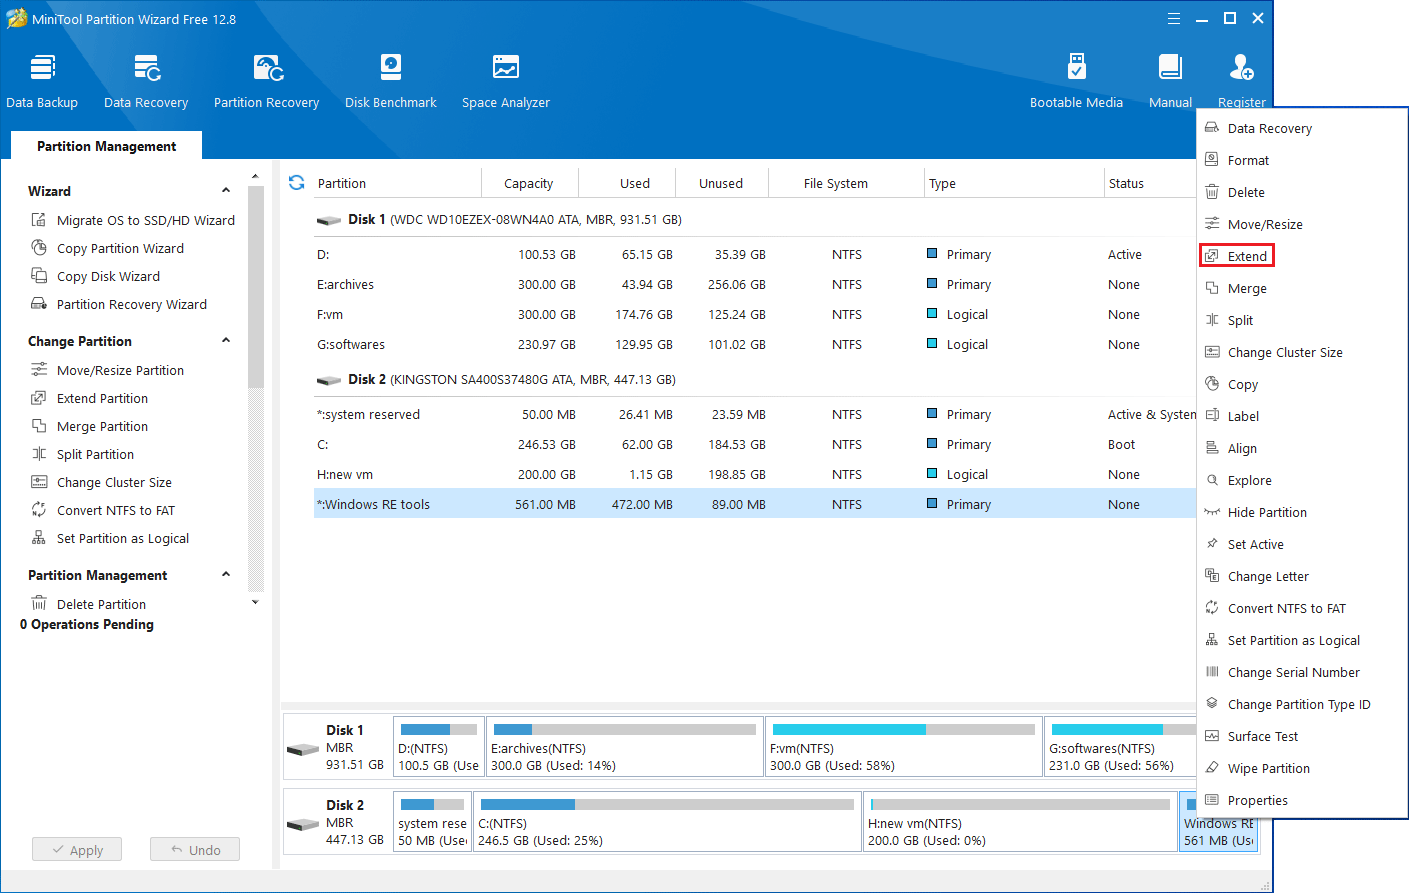Start Migrate OS to SSD/HD Wizard
The height and width of the screenshot is (893, 1409).
point(133,220)
